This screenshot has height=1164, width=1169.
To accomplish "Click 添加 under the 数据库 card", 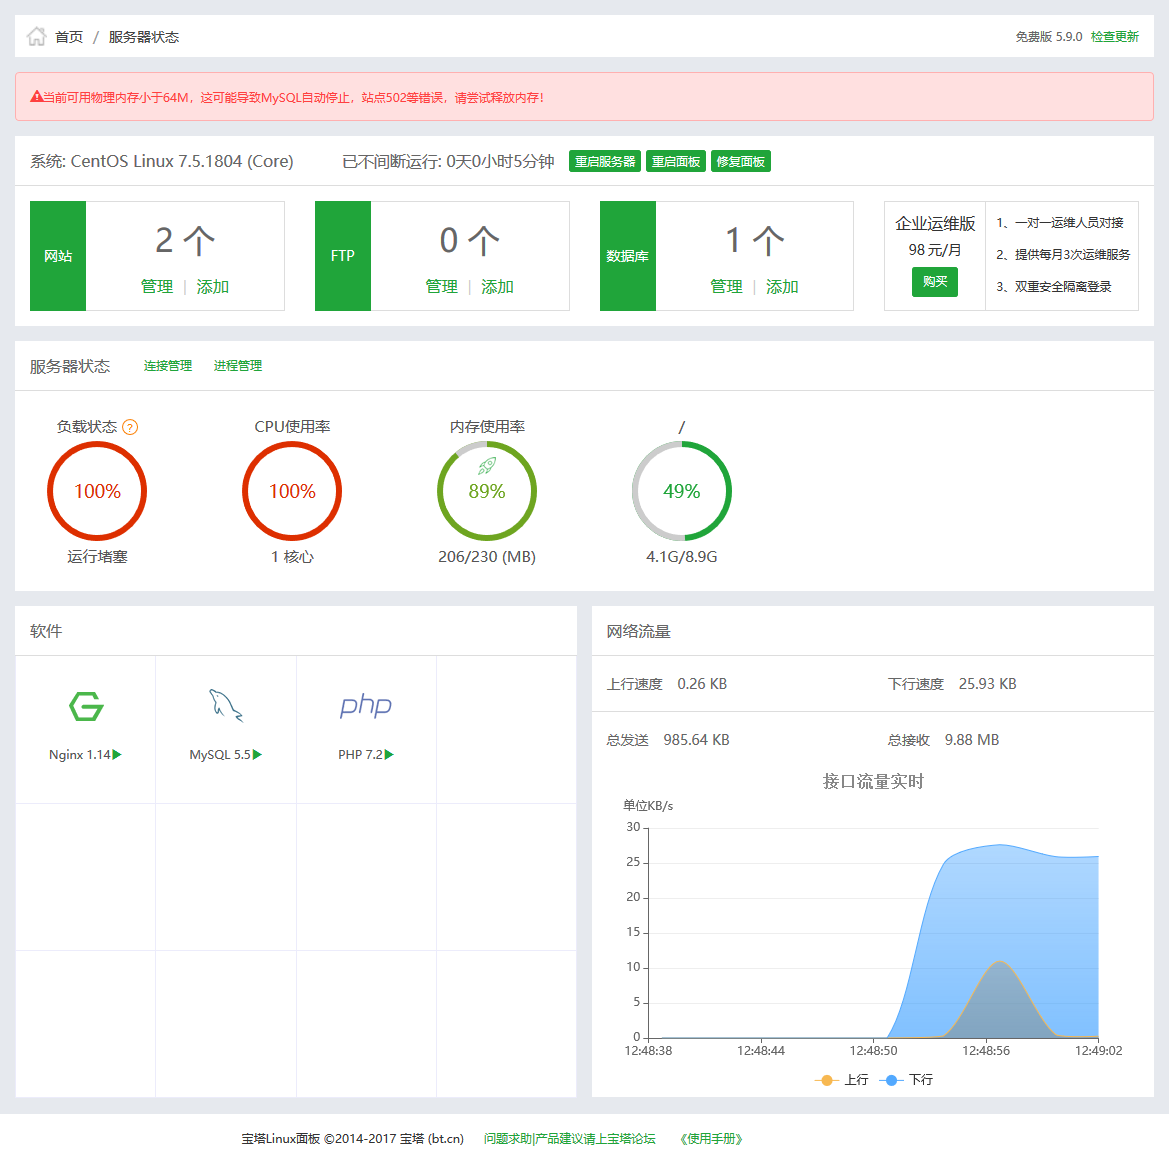I will (x=782, y=287).
